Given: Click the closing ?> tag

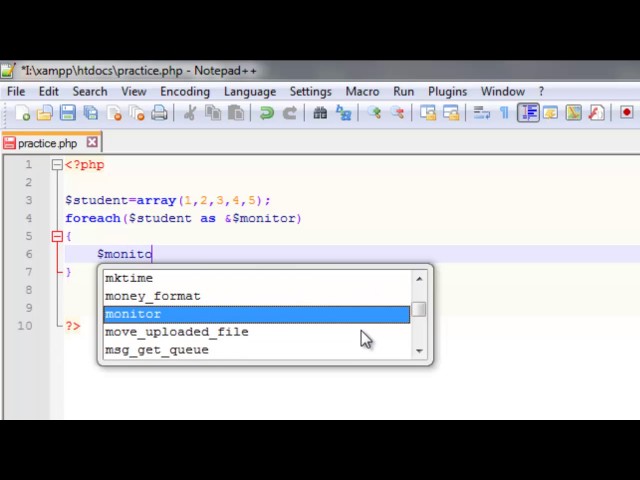Looking at the screenshot, I should 73,326.
